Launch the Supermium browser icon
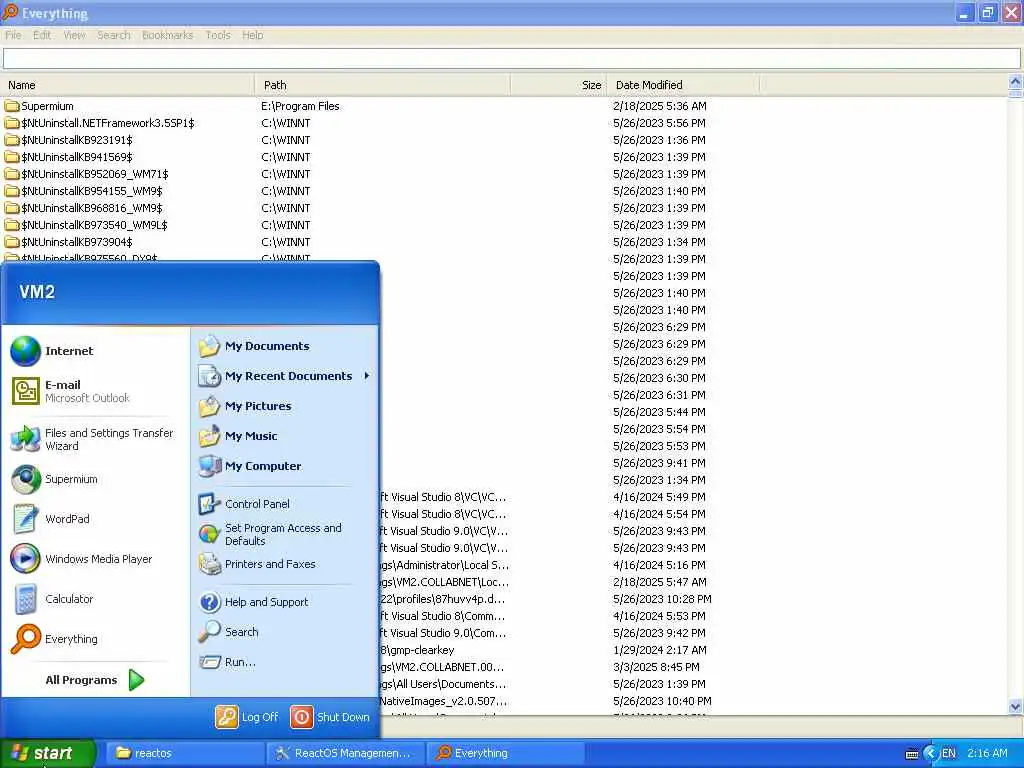 click(x=25, y=479)
